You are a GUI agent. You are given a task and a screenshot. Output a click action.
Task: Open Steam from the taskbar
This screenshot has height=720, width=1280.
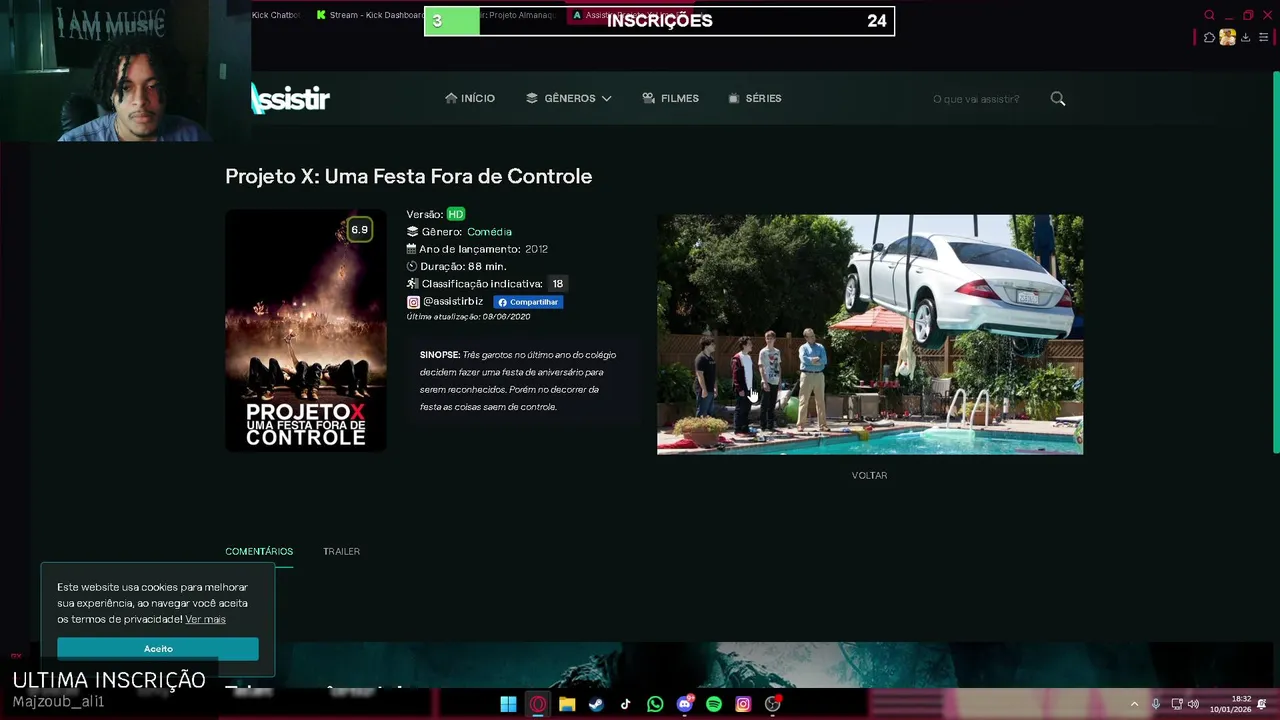tap(596, 704)
